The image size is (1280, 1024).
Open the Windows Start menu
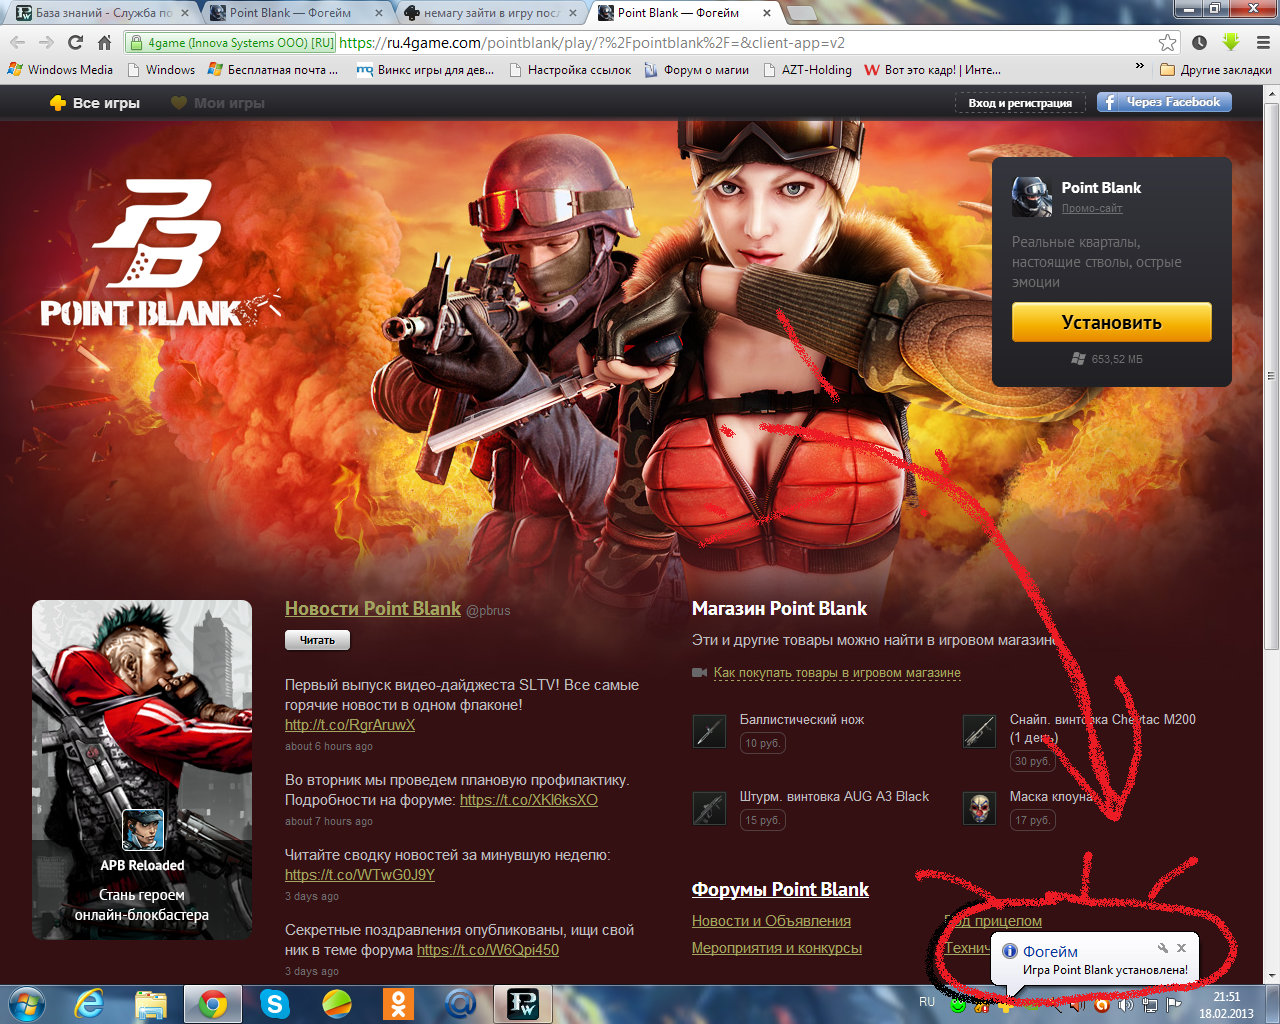(26, 1004)
